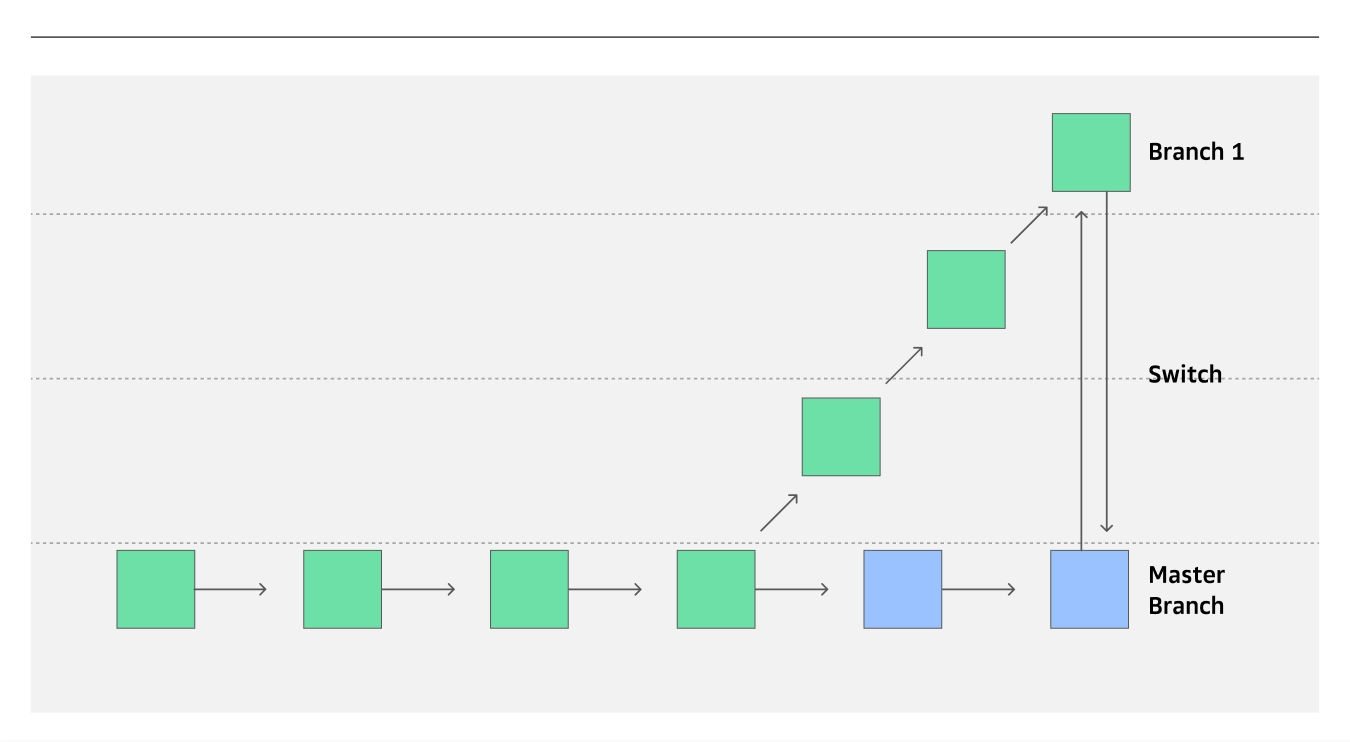Click the Master Branch label

click(1186, 590)
